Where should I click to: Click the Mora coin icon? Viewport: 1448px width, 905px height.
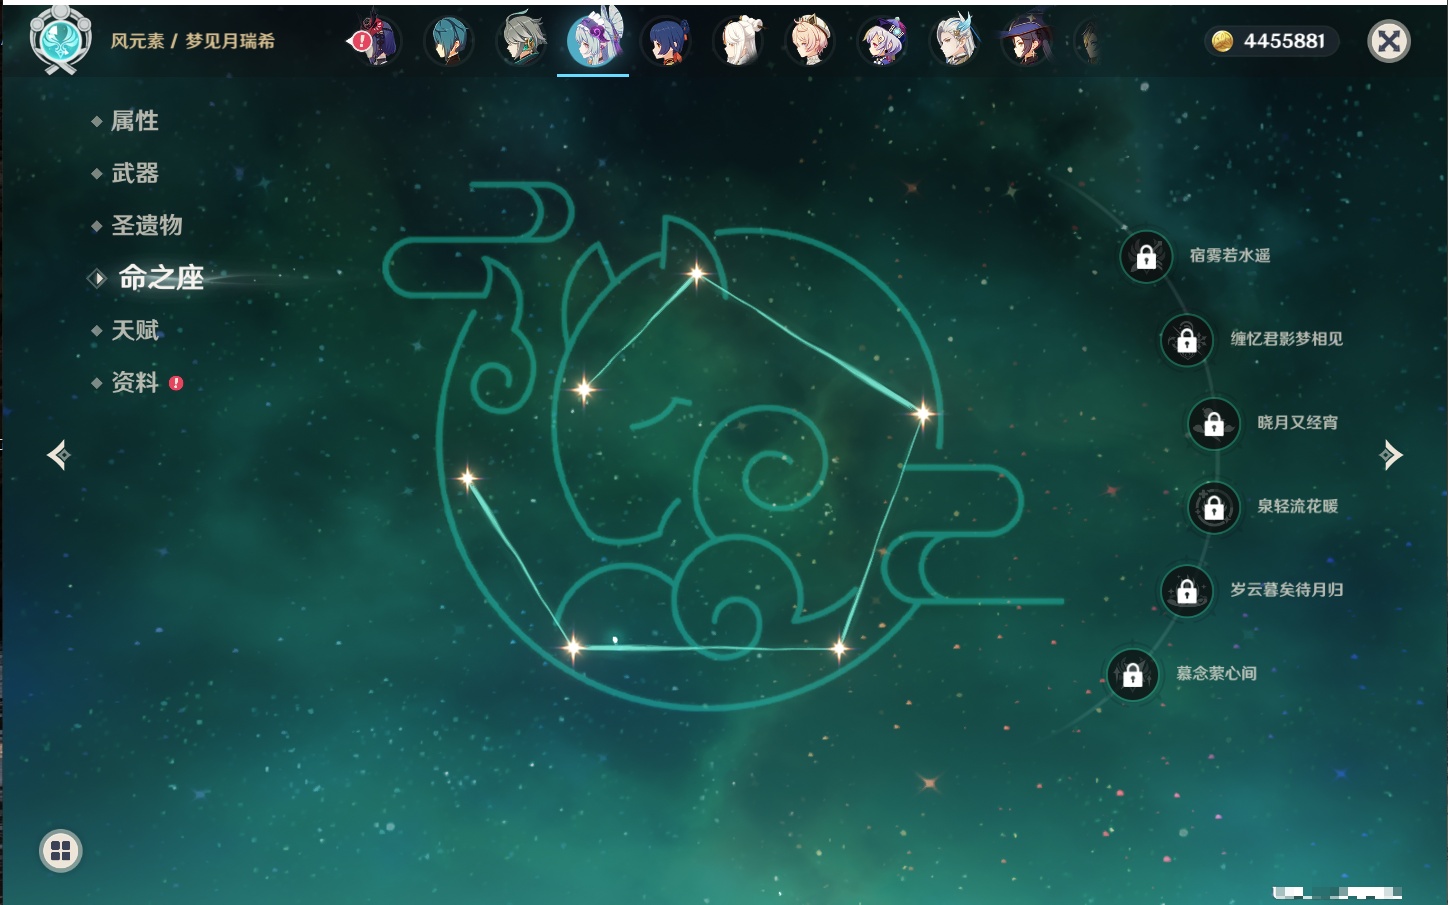click(1222, 41)
